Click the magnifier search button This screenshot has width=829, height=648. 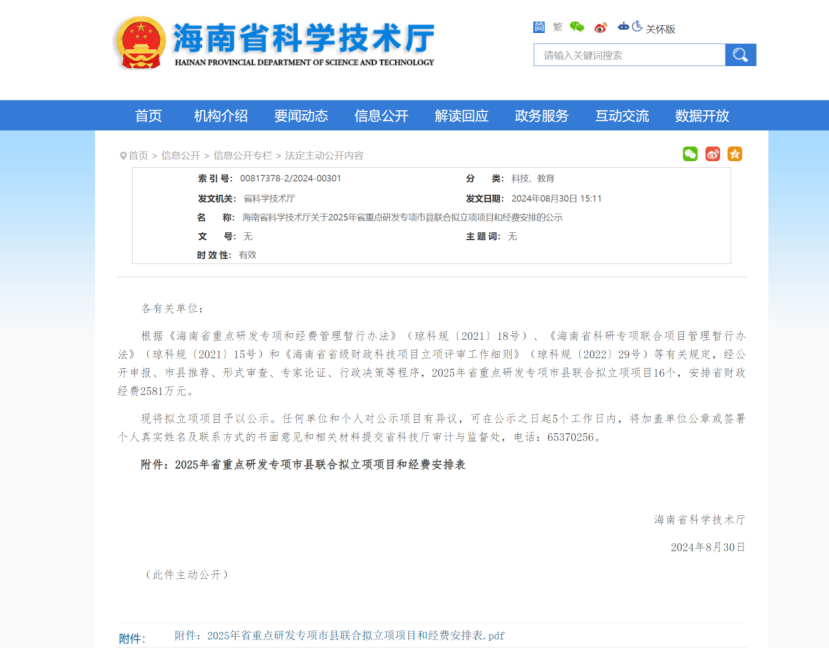click(x=740, y=55)
